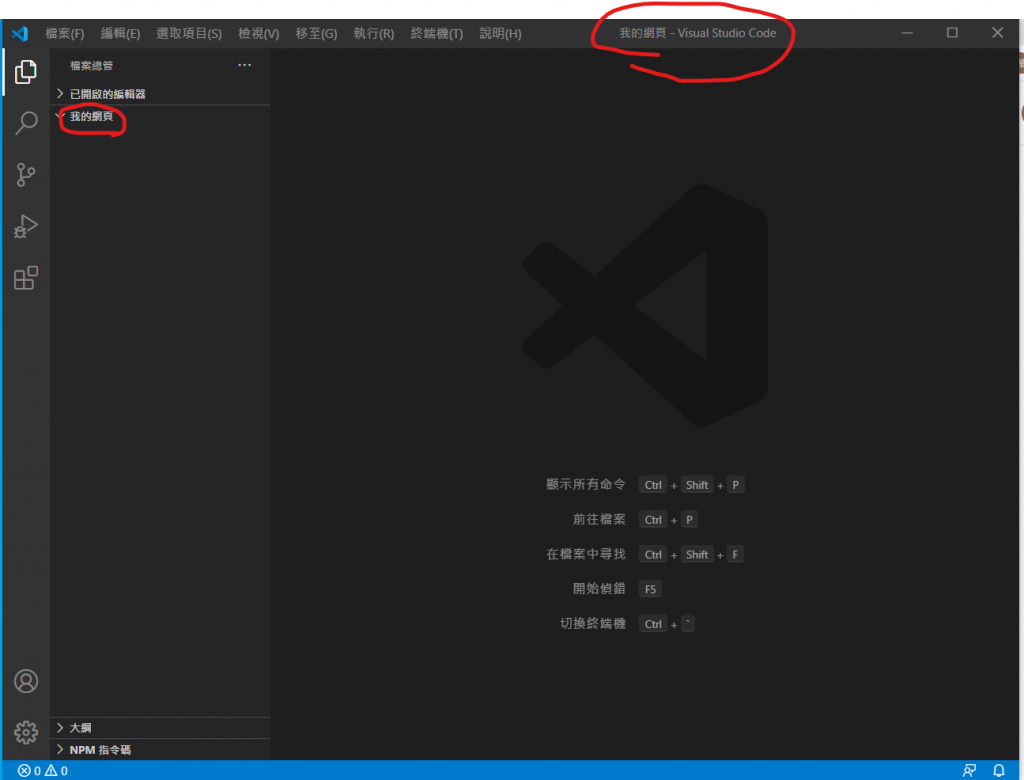This screenshot has height=780, width=1024.
Task: Open the 執行(R) menu
Action: click(374, 33)
